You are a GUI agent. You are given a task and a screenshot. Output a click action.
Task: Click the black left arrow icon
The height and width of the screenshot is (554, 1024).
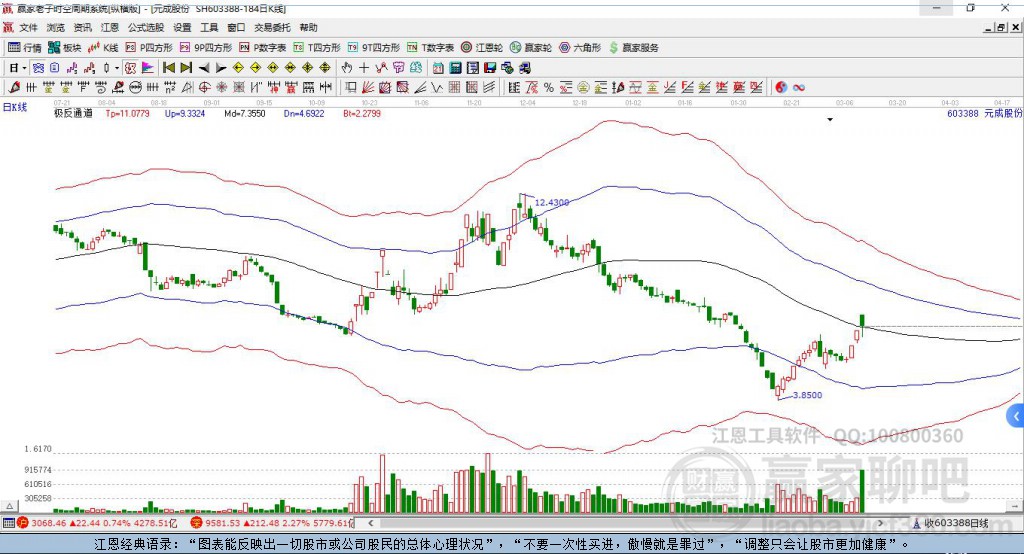tap(204, 67)
